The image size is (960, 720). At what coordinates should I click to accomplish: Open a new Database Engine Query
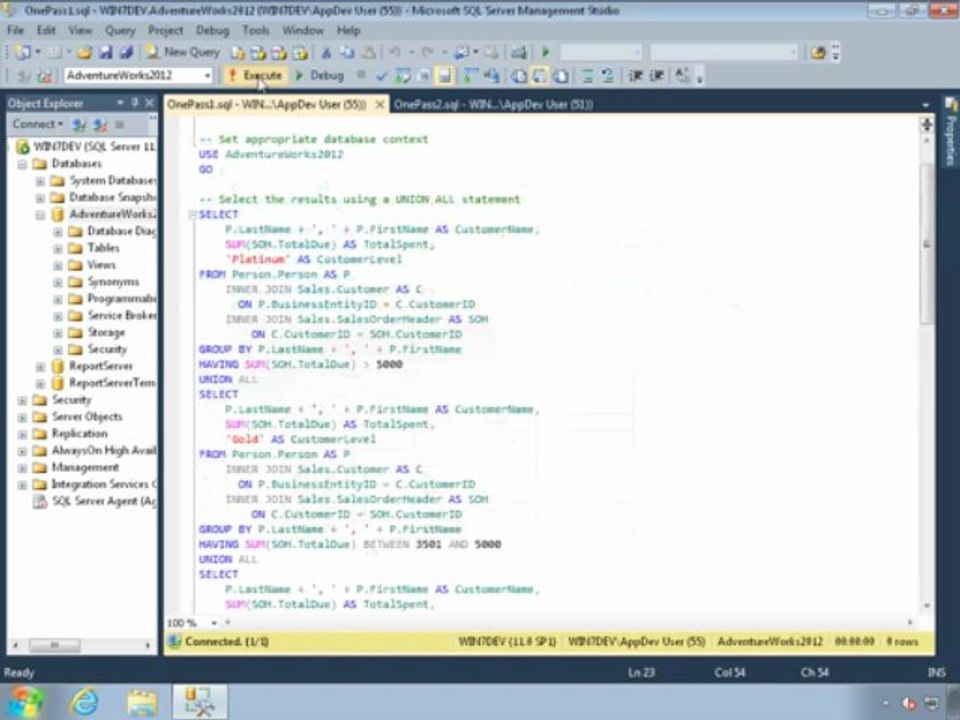tap(238, 53)
